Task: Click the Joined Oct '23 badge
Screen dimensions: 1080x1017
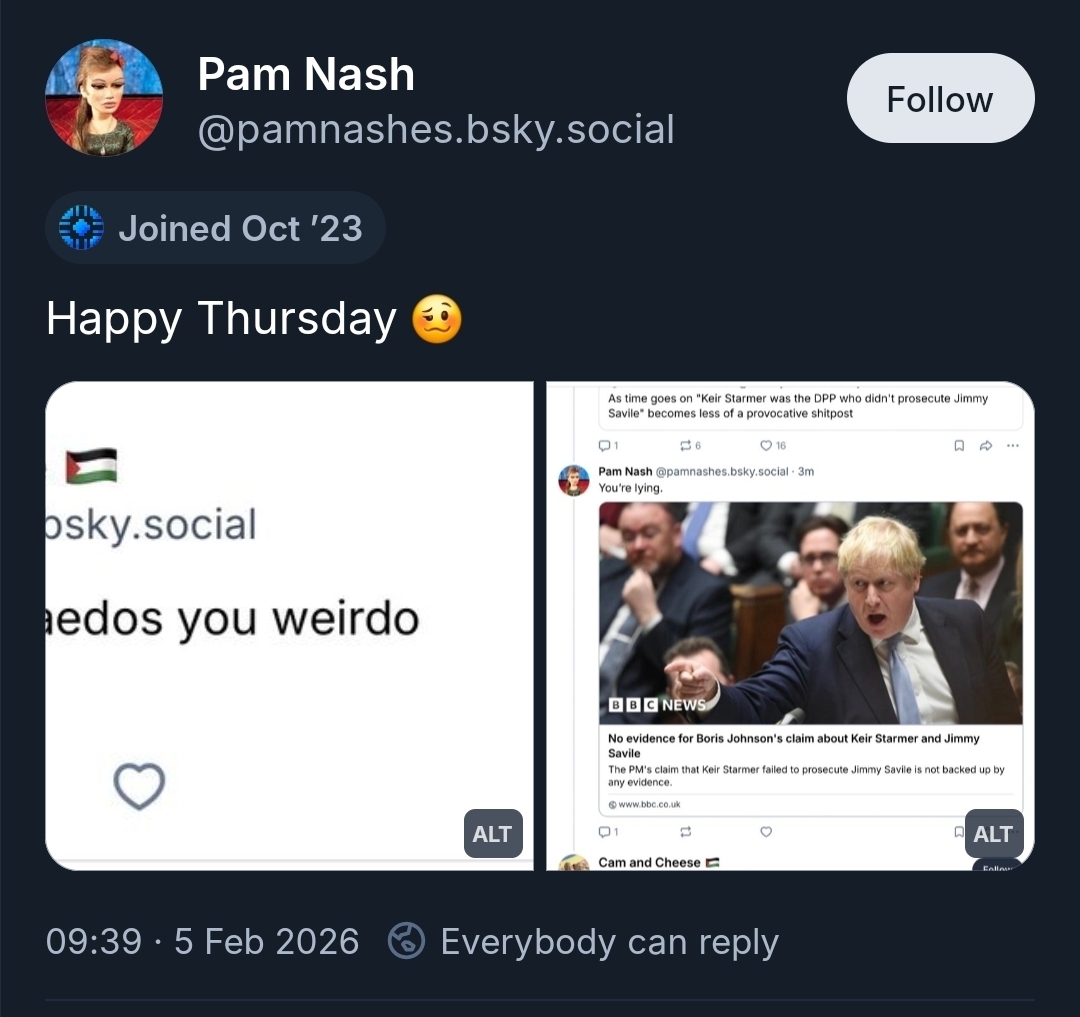Action: [215, 228]
